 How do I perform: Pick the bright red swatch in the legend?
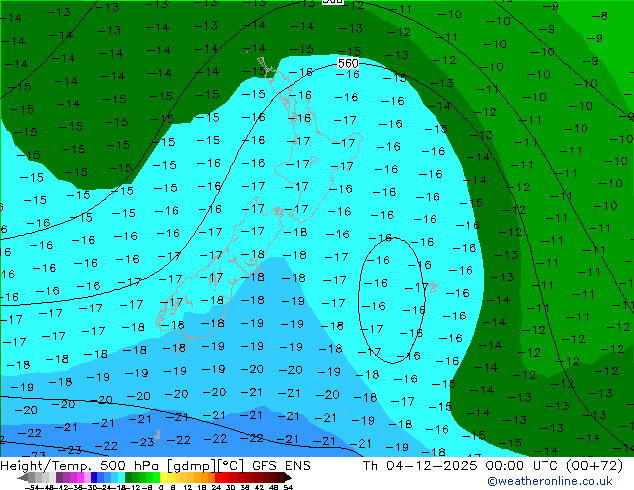218,477
